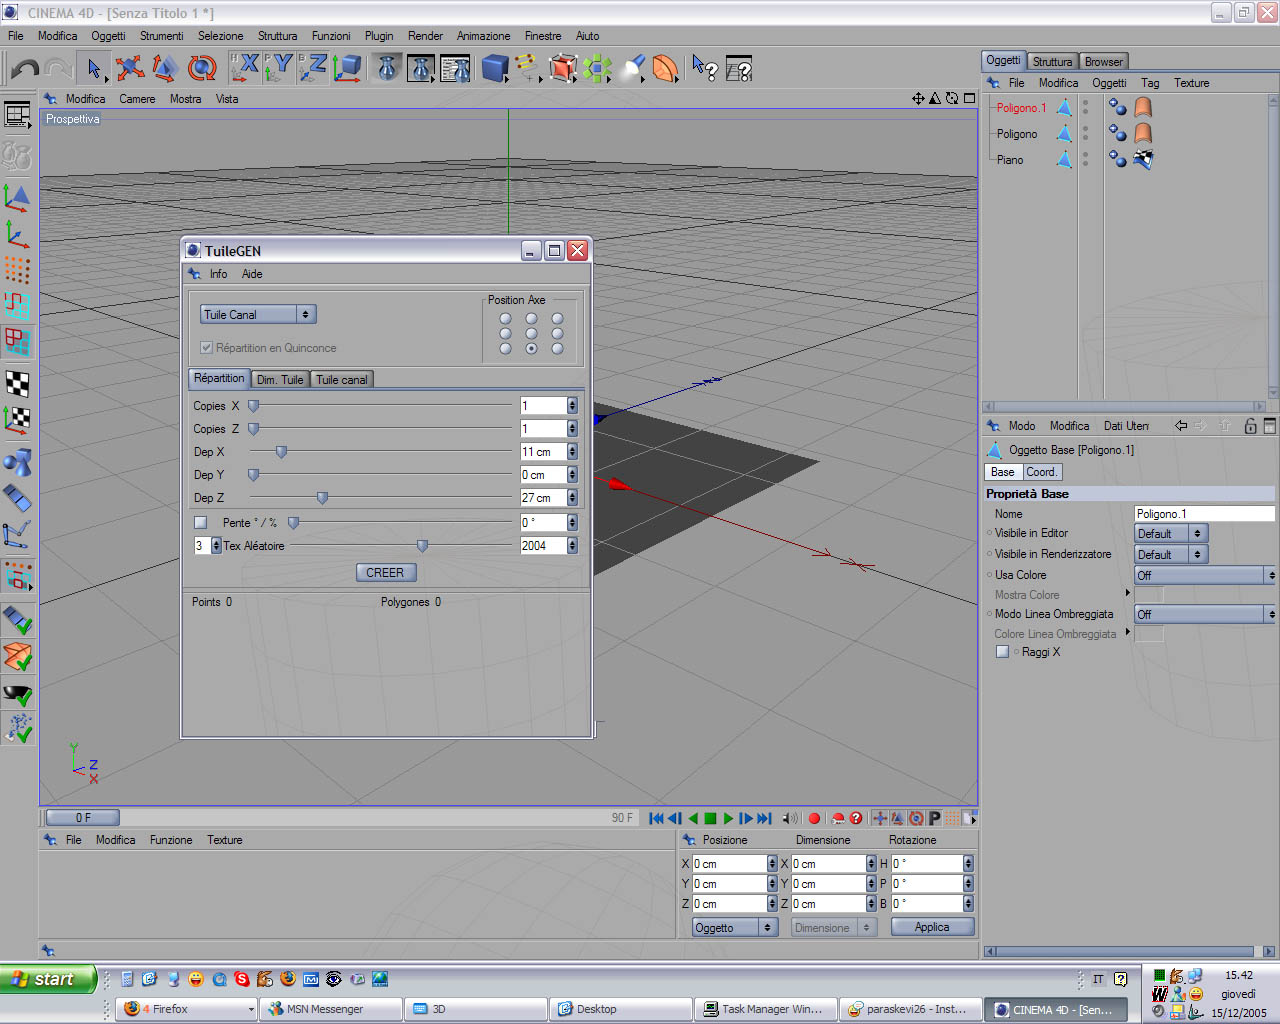Click the green Play forward button

728,818
